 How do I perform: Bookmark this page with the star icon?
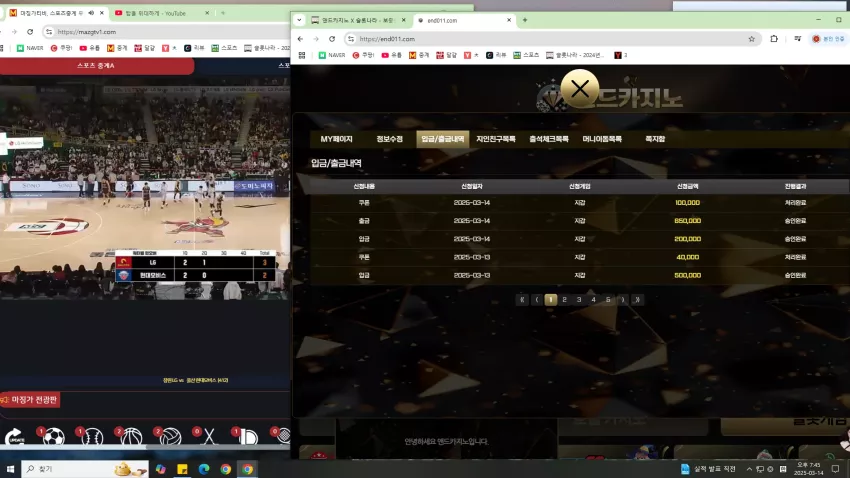751,39
